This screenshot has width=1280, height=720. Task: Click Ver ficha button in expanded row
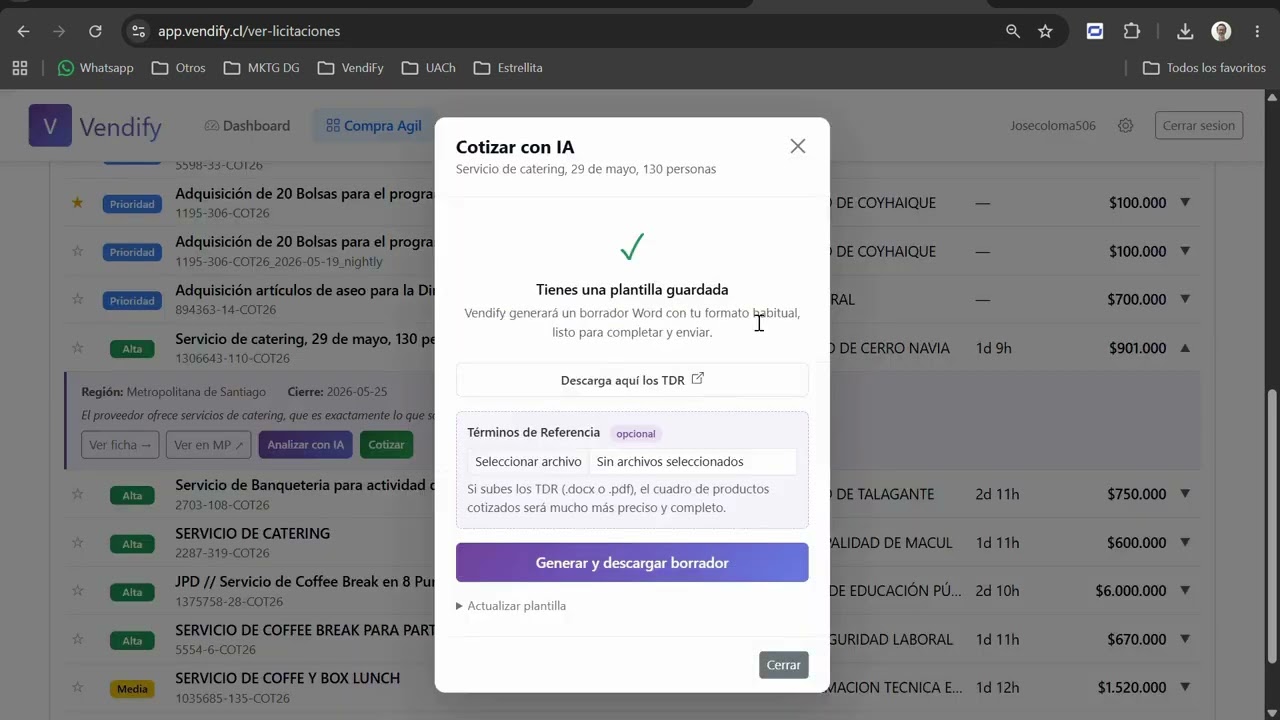(x=120, y=445)
